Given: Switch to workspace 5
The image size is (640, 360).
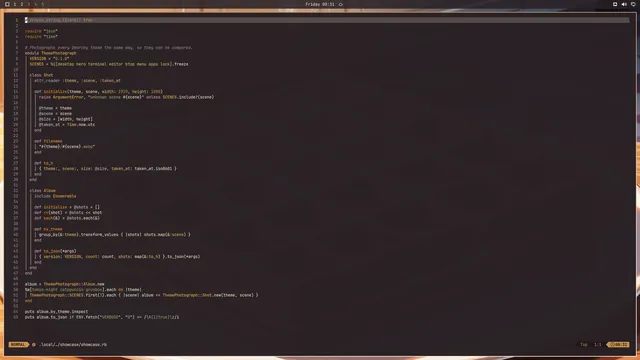Looking at the screenshot, I should coord(42,4).
